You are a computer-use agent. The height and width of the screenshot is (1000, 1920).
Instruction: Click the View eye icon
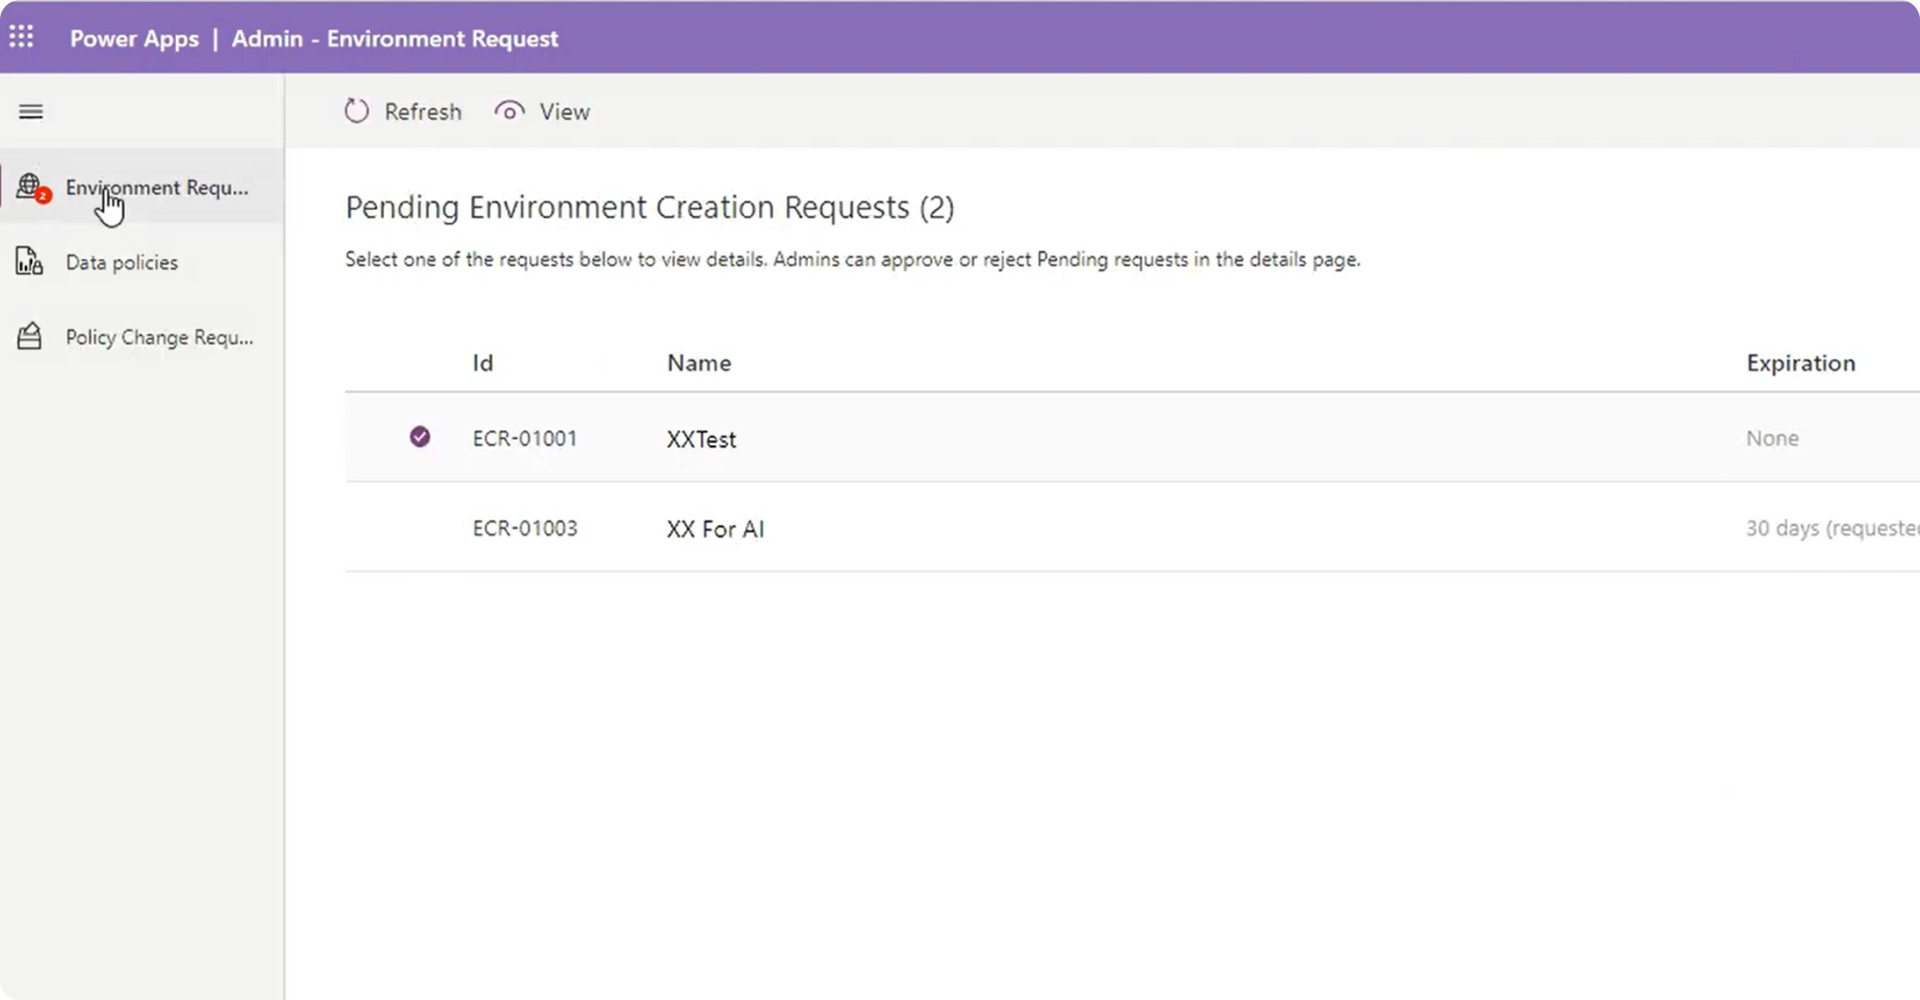click(509, 111)
